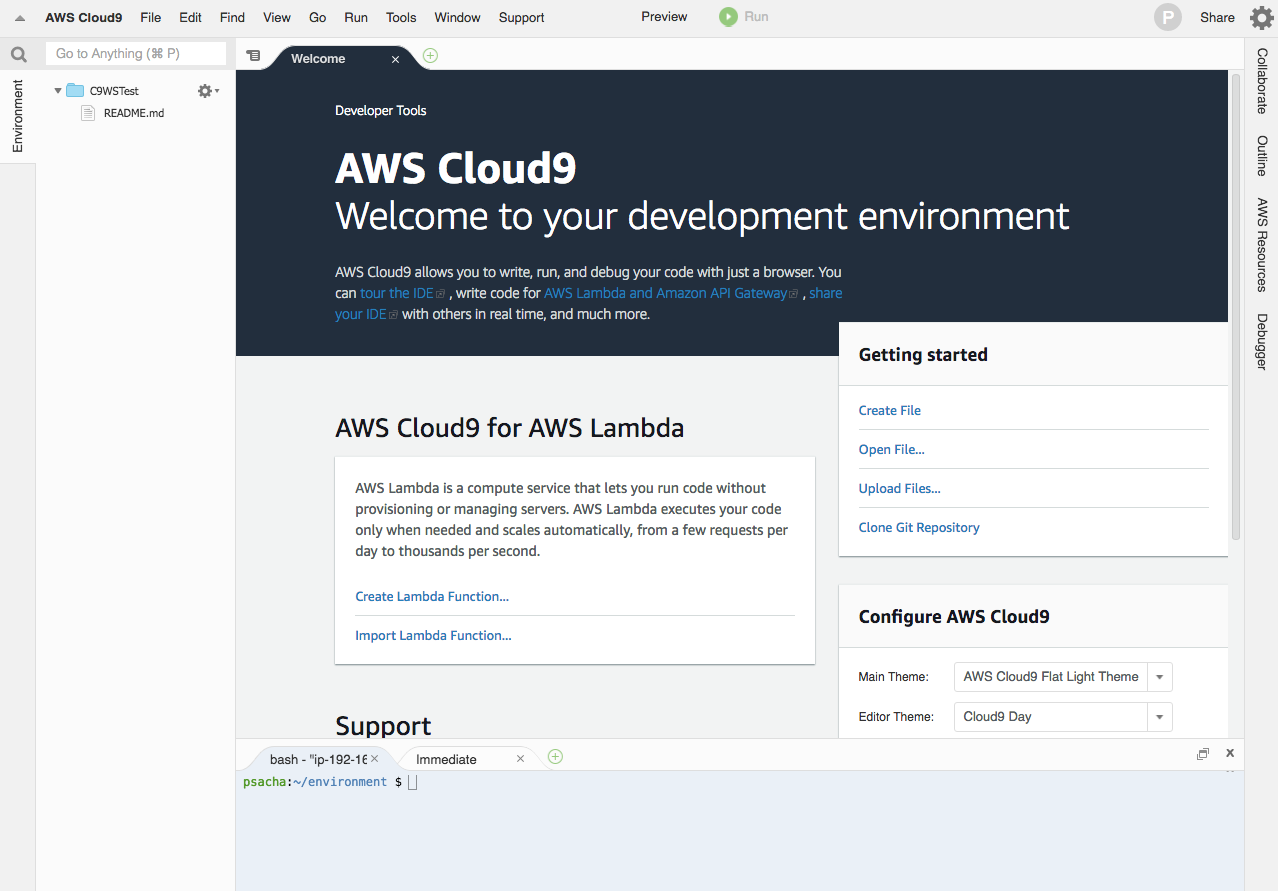Click the Welcome page vertical scrollbar

pos(1236,305)
